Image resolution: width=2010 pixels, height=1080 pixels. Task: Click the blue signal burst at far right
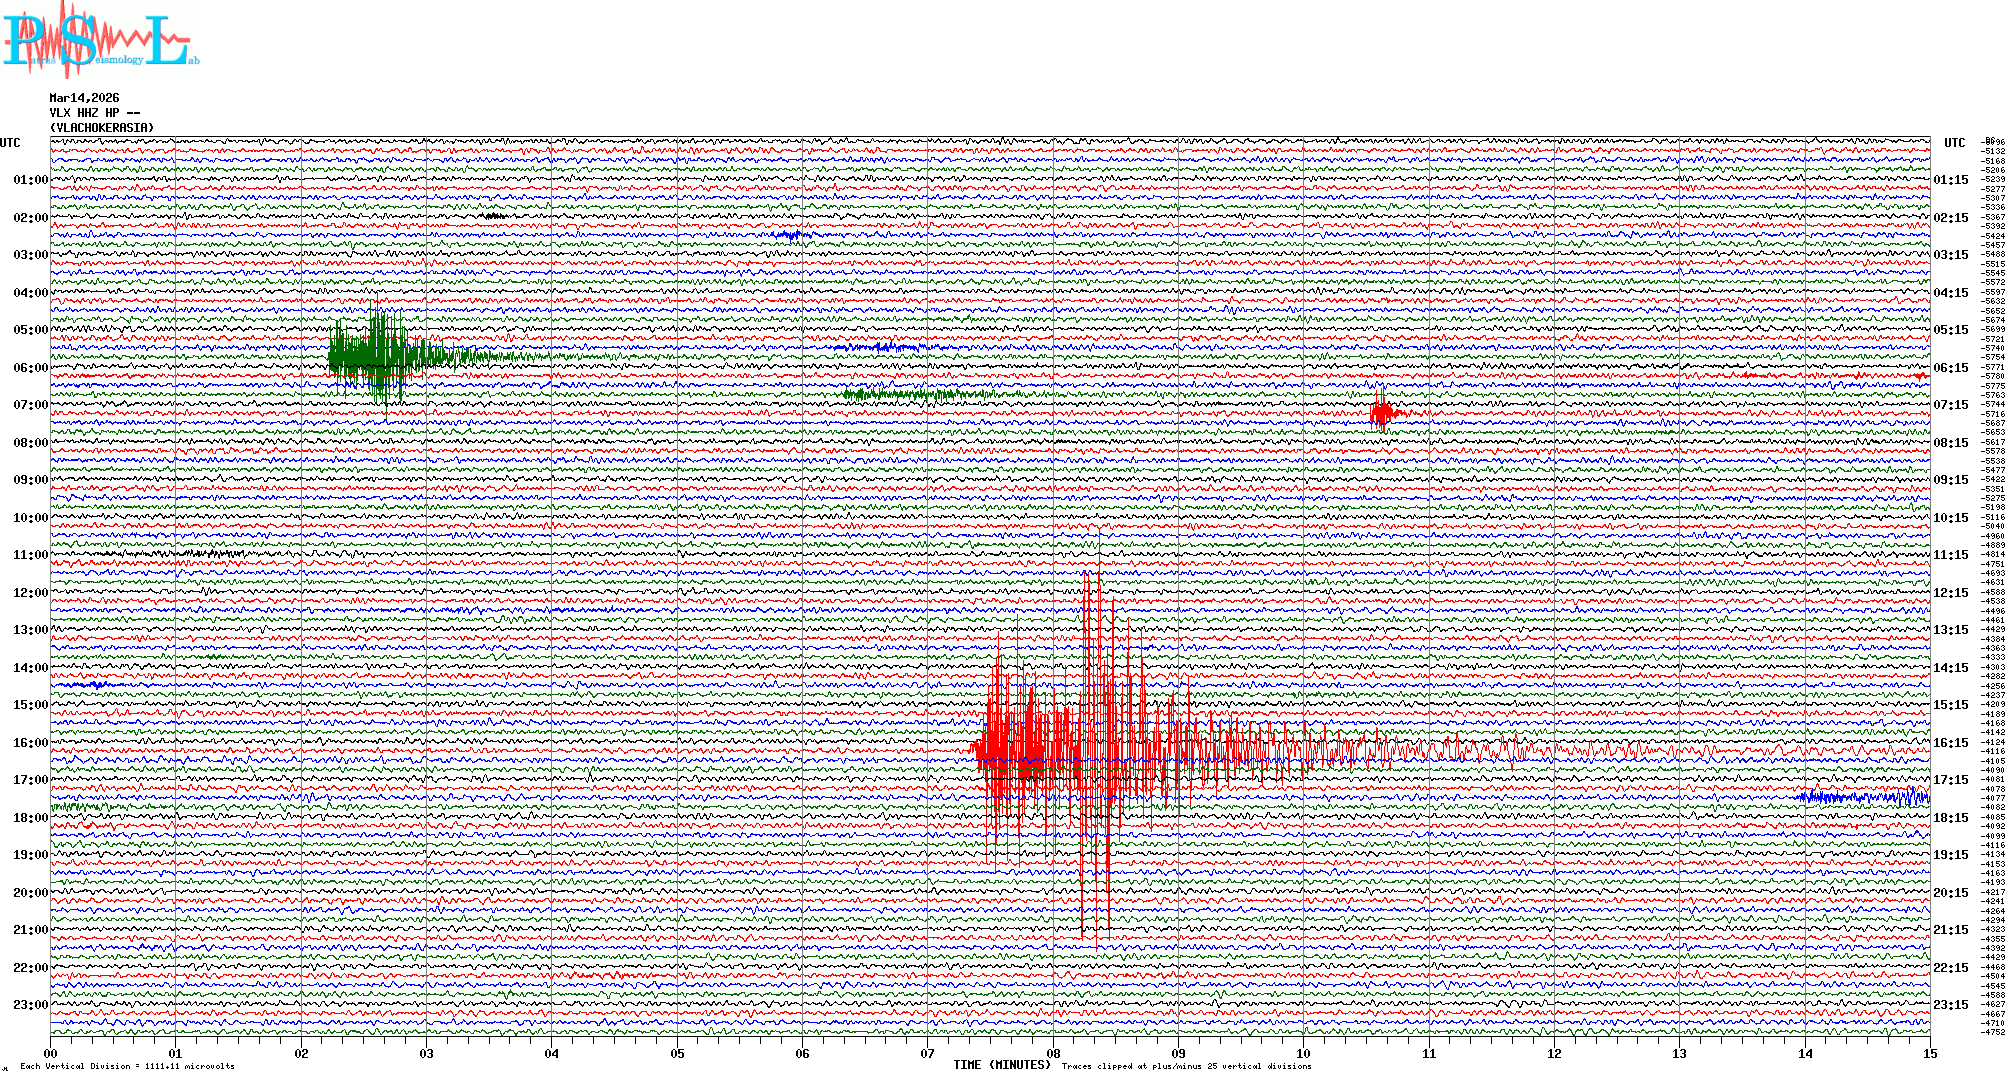point(1865,797)
